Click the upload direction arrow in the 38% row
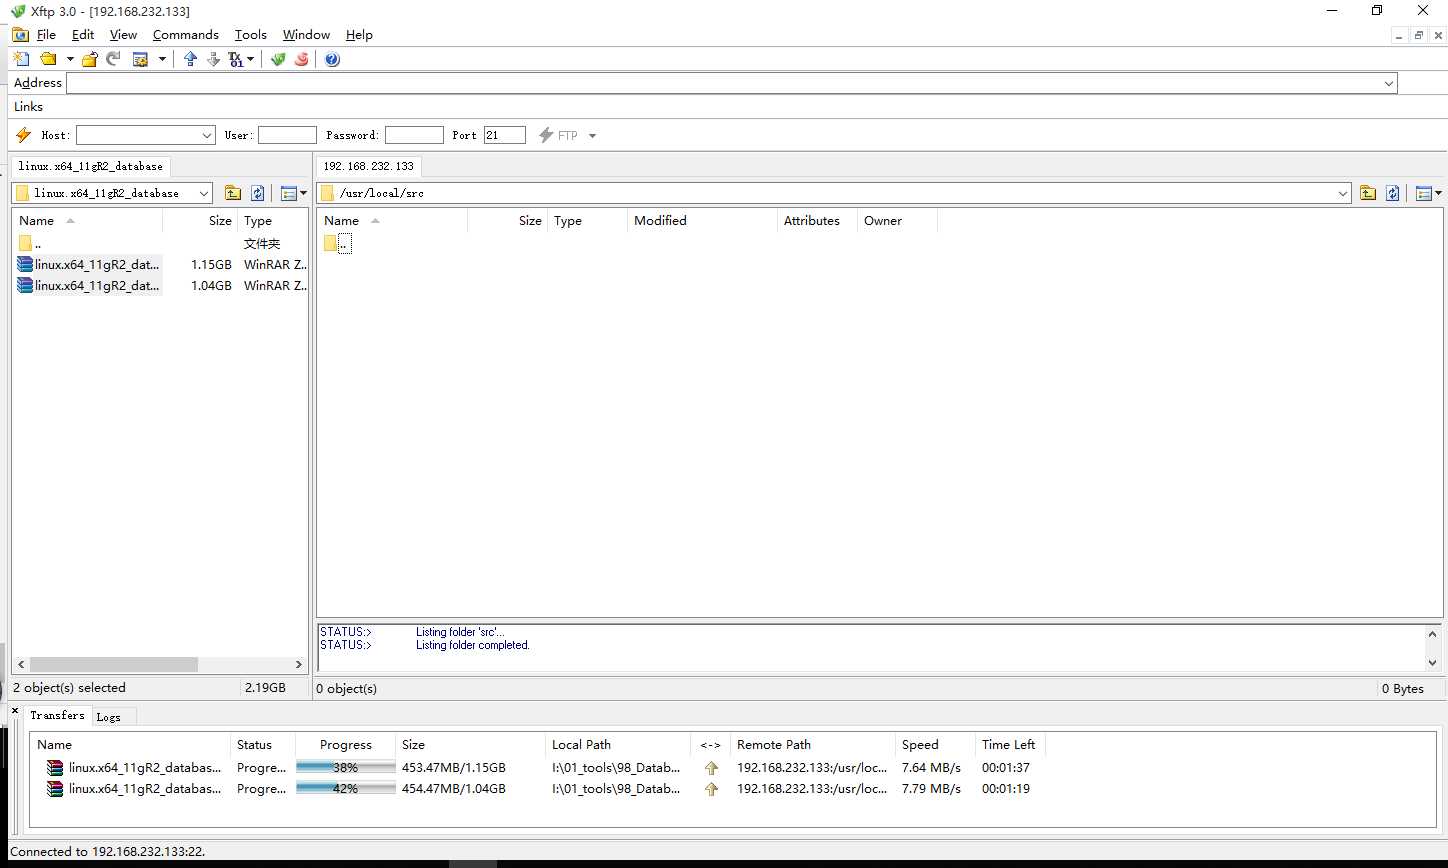This screenshot has height=868, width=1448. (711, 768)
